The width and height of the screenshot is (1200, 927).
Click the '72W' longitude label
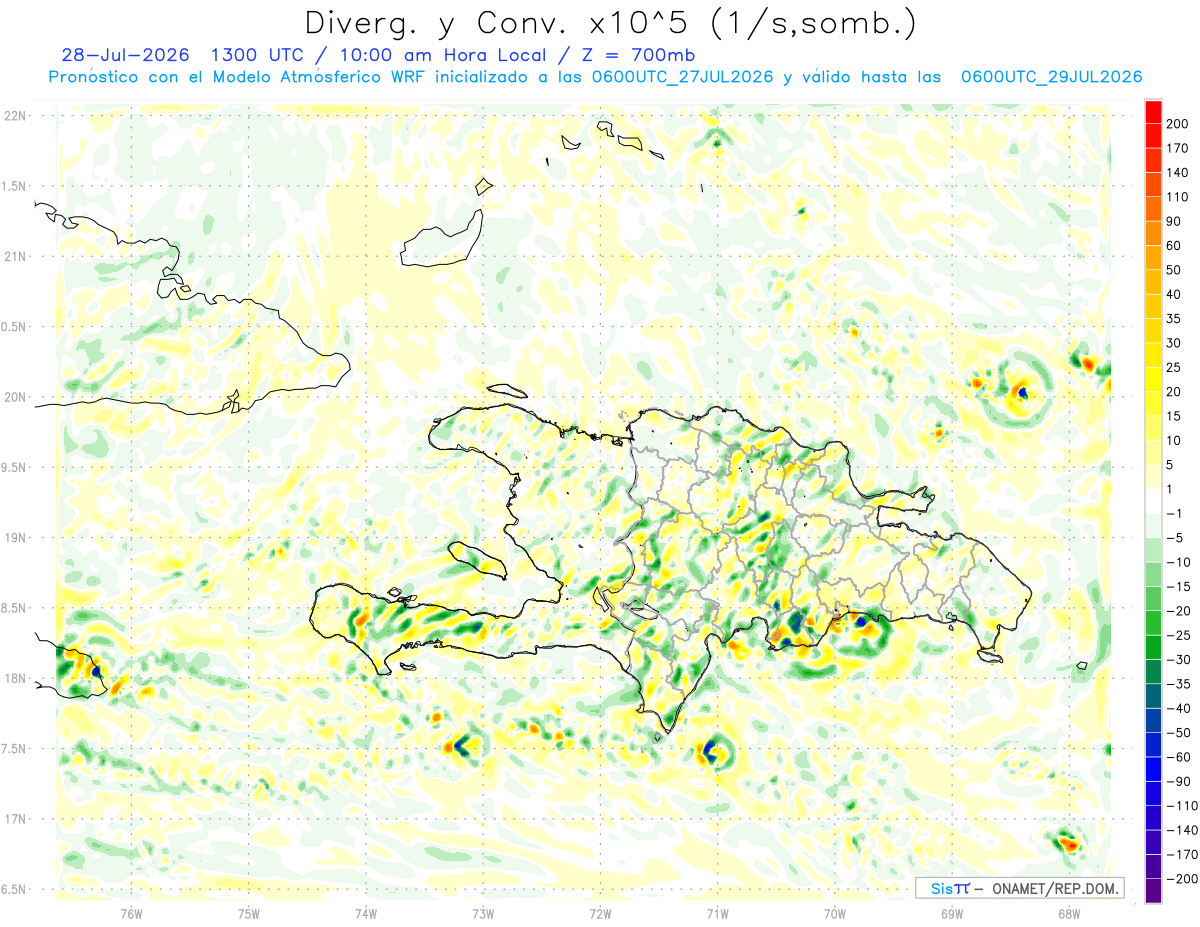click(x=600, y=912)
